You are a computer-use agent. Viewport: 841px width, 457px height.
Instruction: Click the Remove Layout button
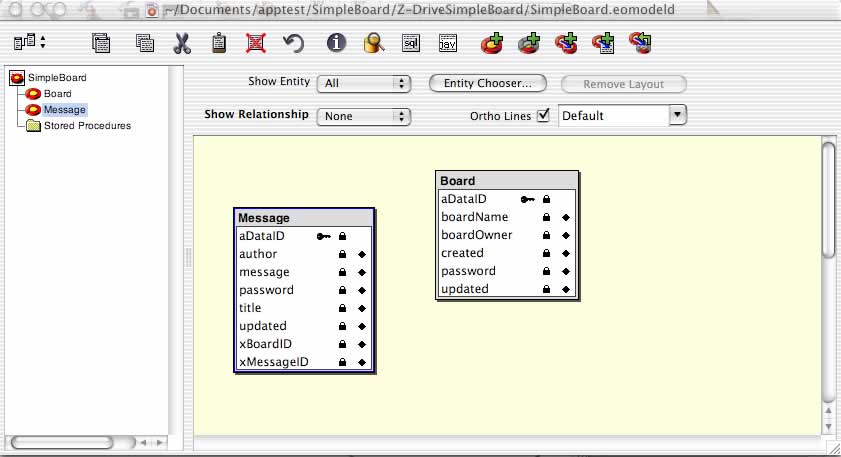pyautogui.click(x=625, y=84)
